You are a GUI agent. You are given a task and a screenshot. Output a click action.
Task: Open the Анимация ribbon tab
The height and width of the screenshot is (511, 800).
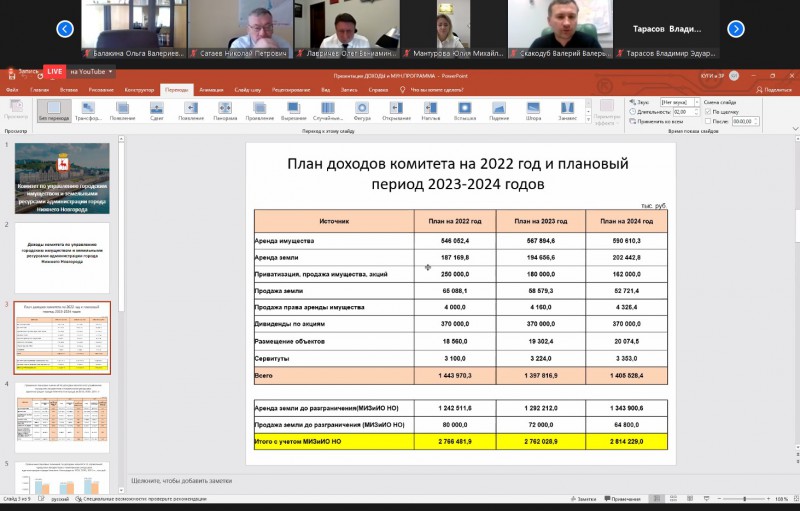tap(211, 89)
